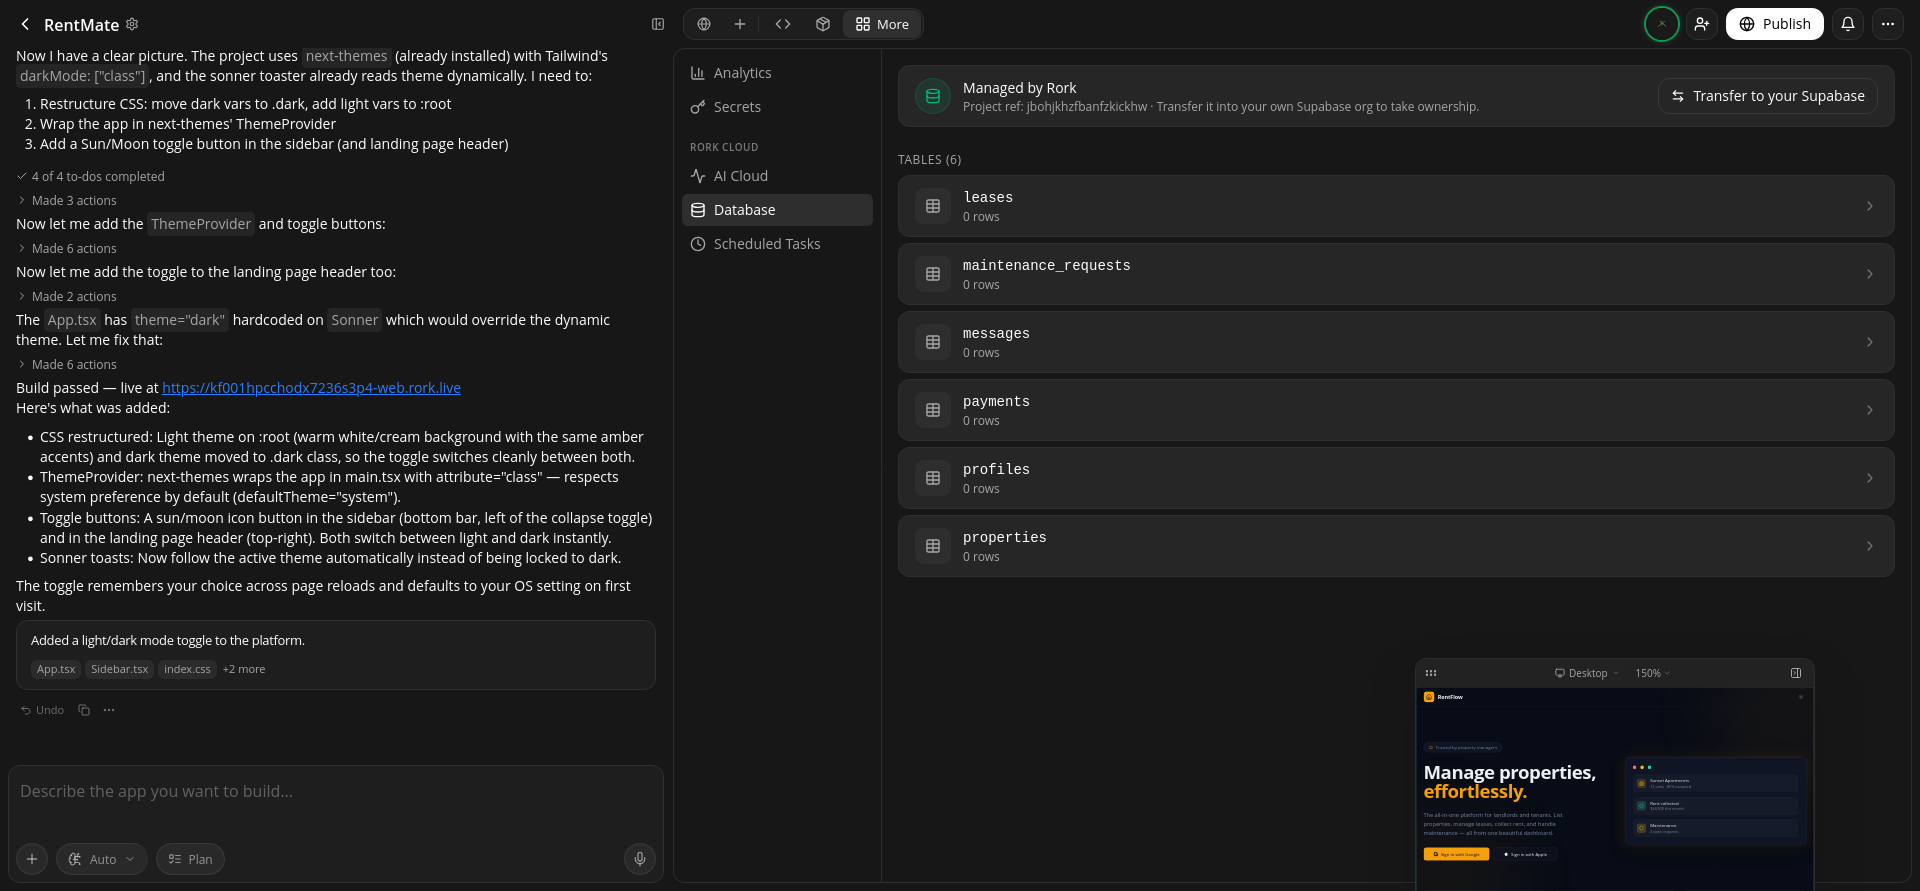This screenshot has width=1920, height=891.
Task: Open the package cube icon in toolbar
Action: coord(823,24)
